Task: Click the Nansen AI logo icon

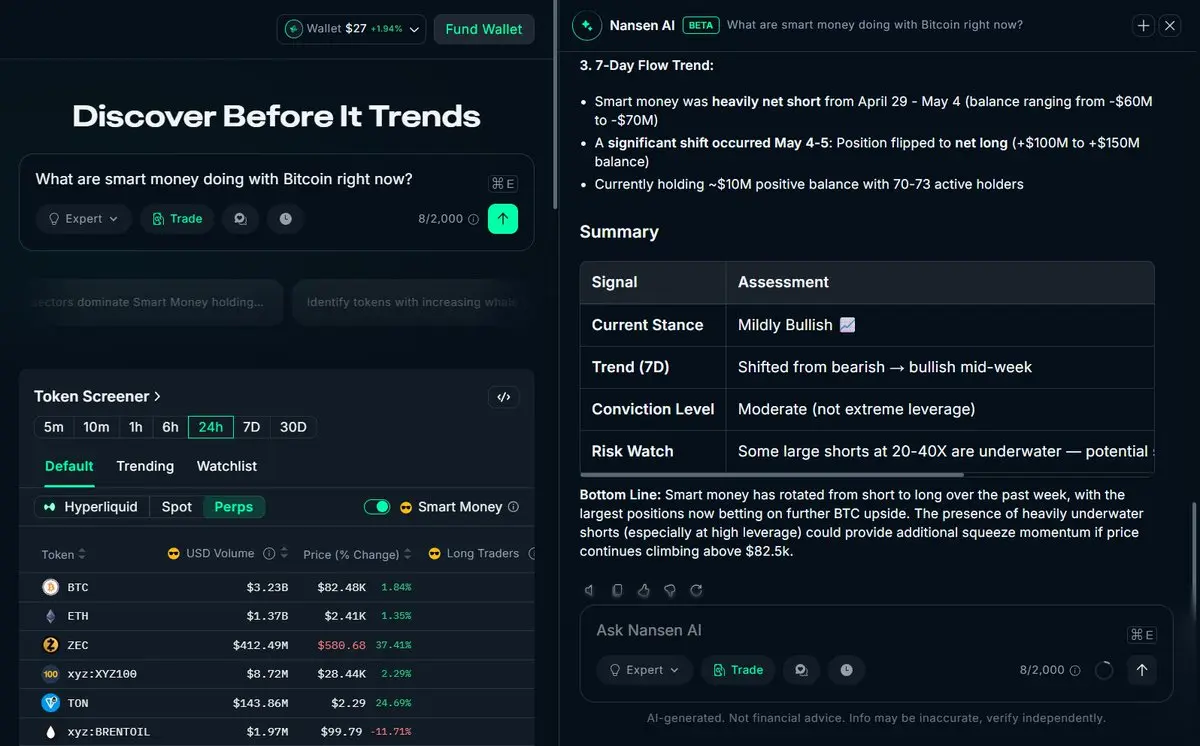Action: coord(586,26)
